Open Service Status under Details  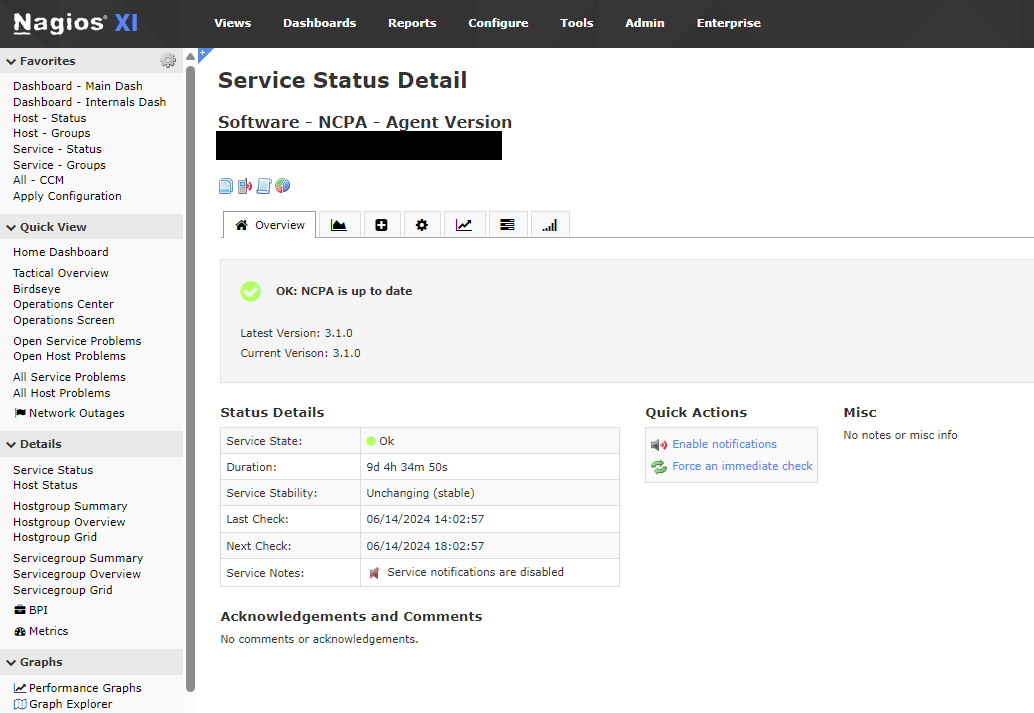(53, 470)
